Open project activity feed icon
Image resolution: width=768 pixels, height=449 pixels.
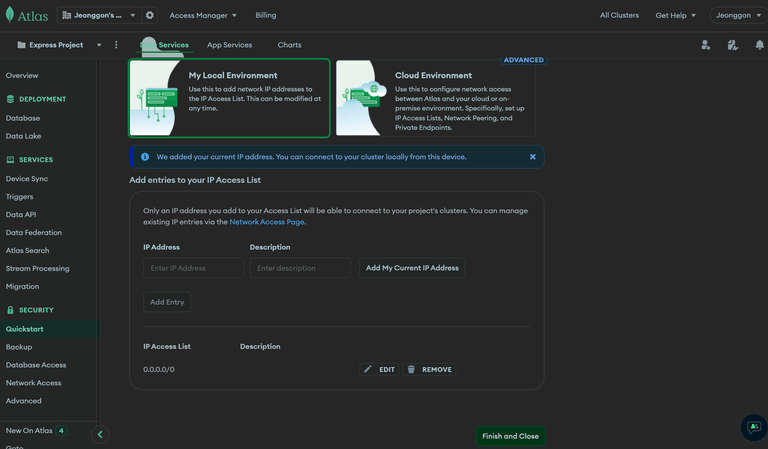pyautogui.click(x=732, y=45)
